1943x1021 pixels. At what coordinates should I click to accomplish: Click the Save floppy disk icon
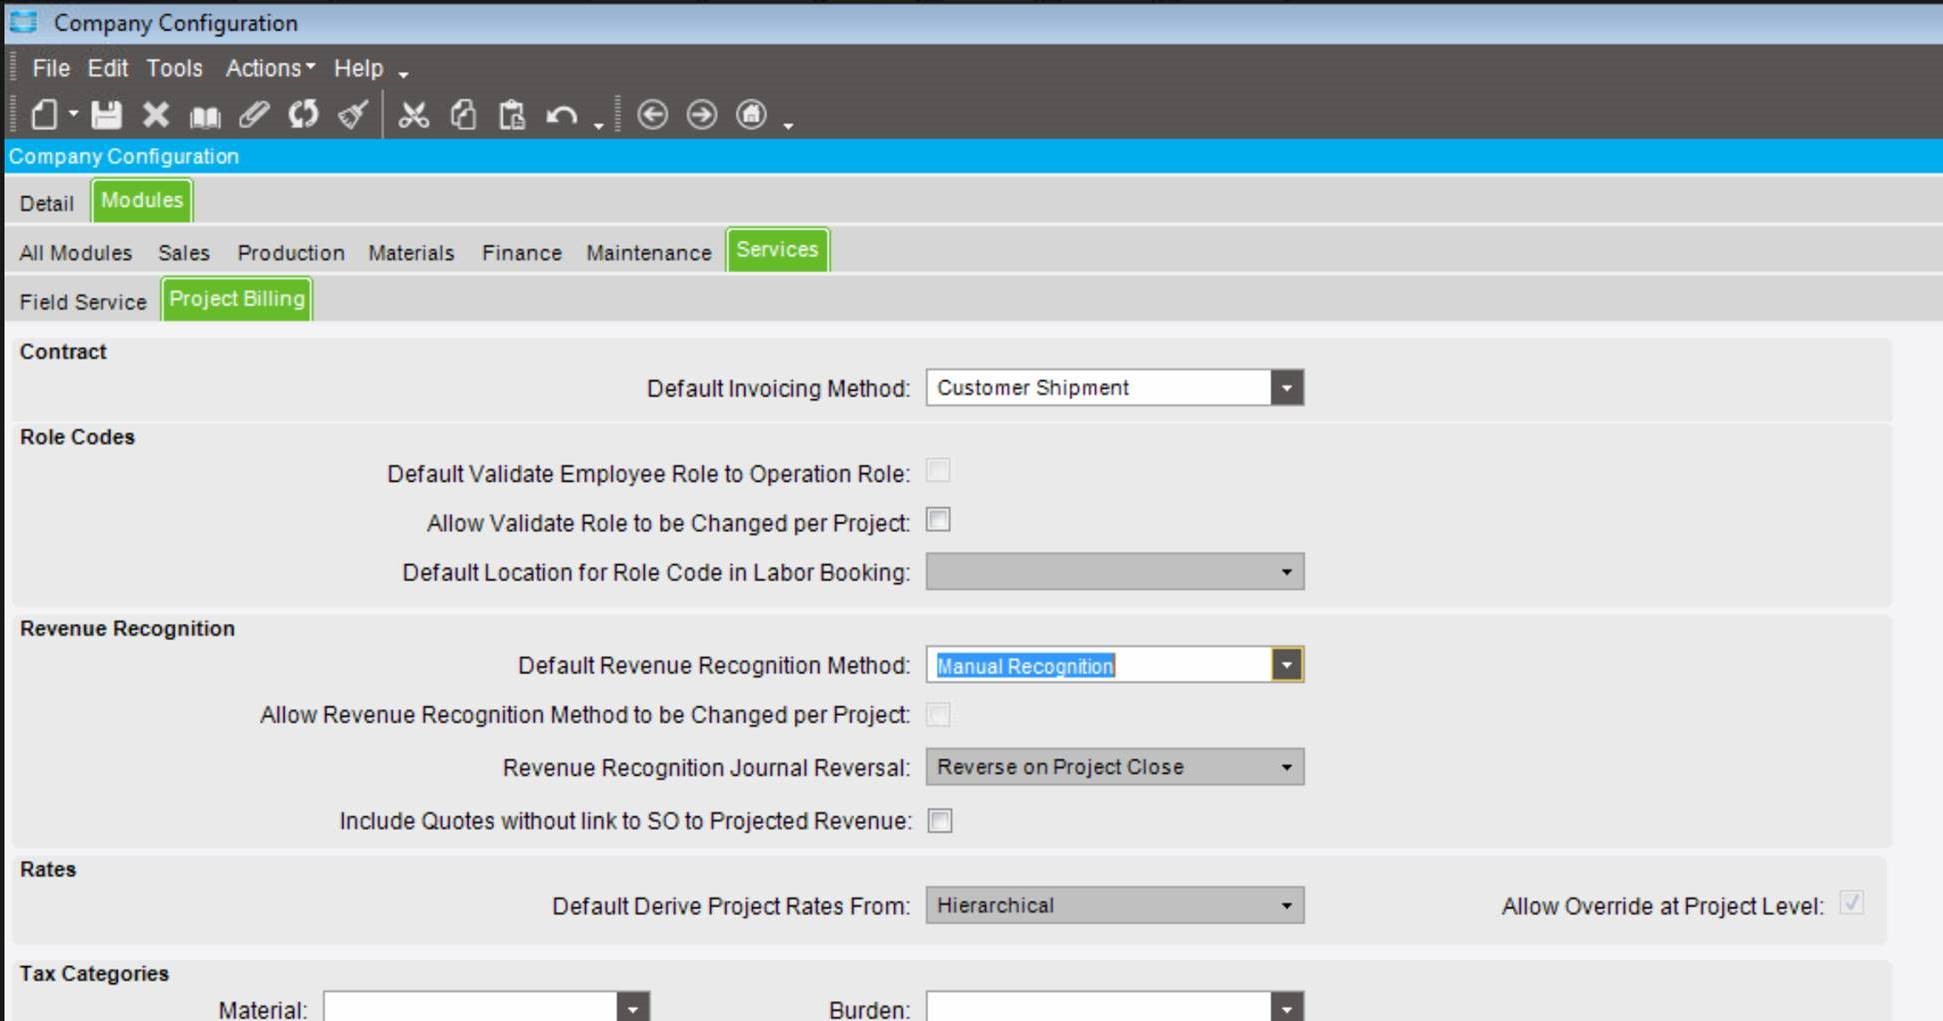[x=106, y=114]
